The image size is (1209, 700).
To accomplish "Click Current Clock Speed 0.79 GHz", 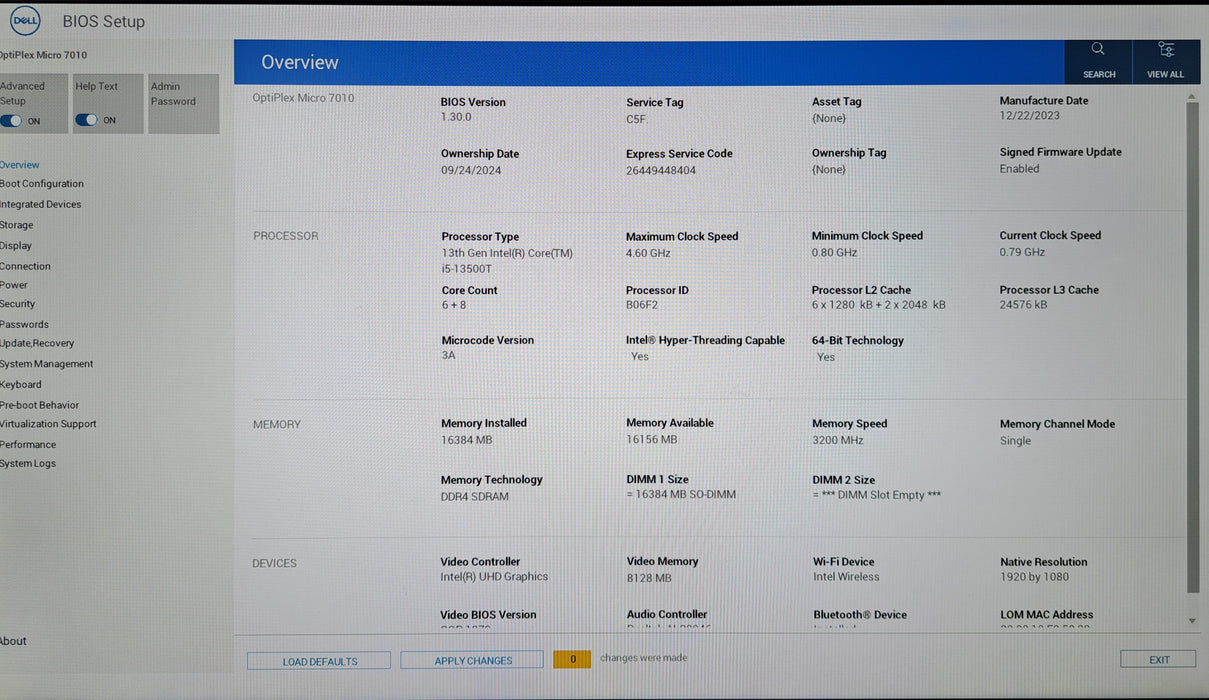I will pos(1022,252).
